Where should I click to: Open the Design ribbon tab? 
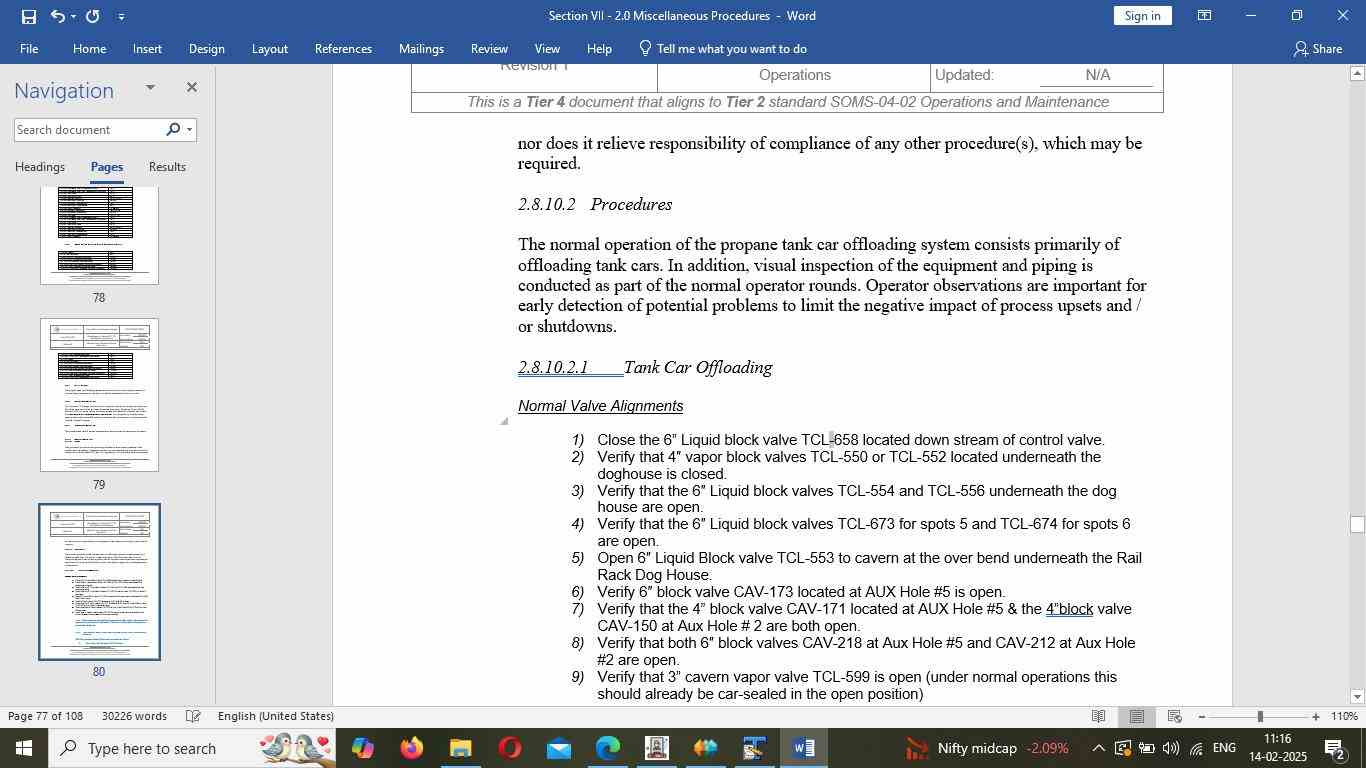point(206,48)
